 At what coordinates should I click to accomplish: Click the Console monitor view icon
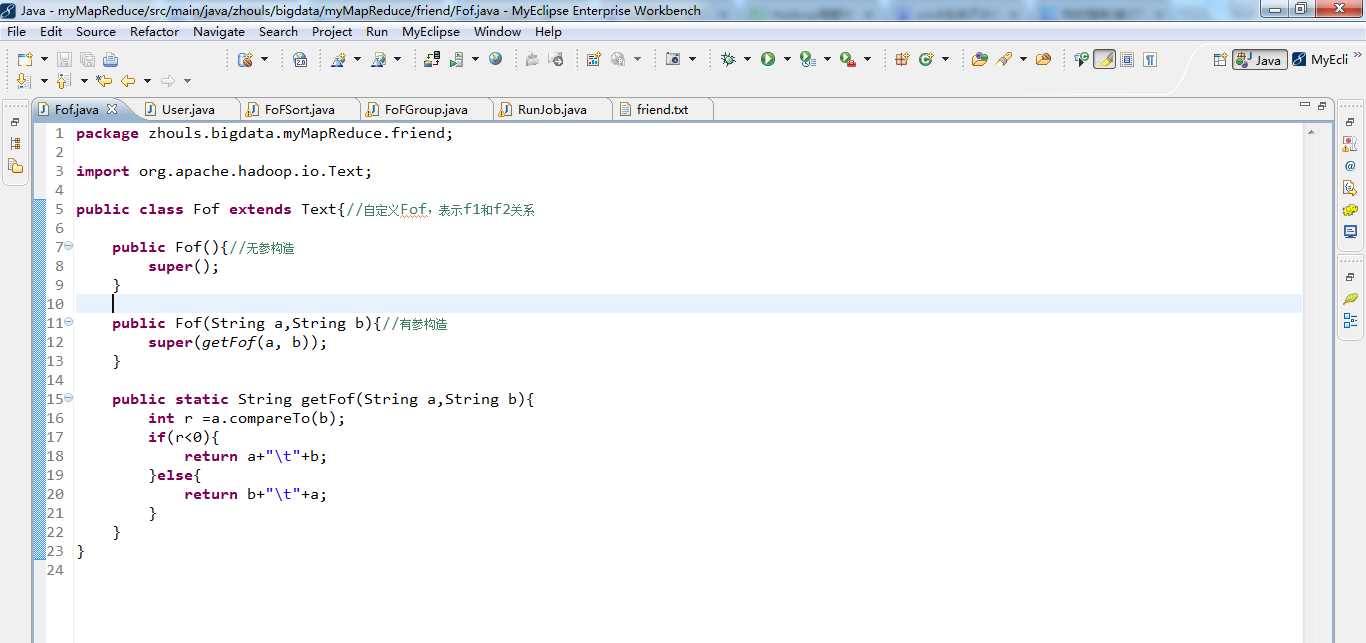coord(1350,232)
